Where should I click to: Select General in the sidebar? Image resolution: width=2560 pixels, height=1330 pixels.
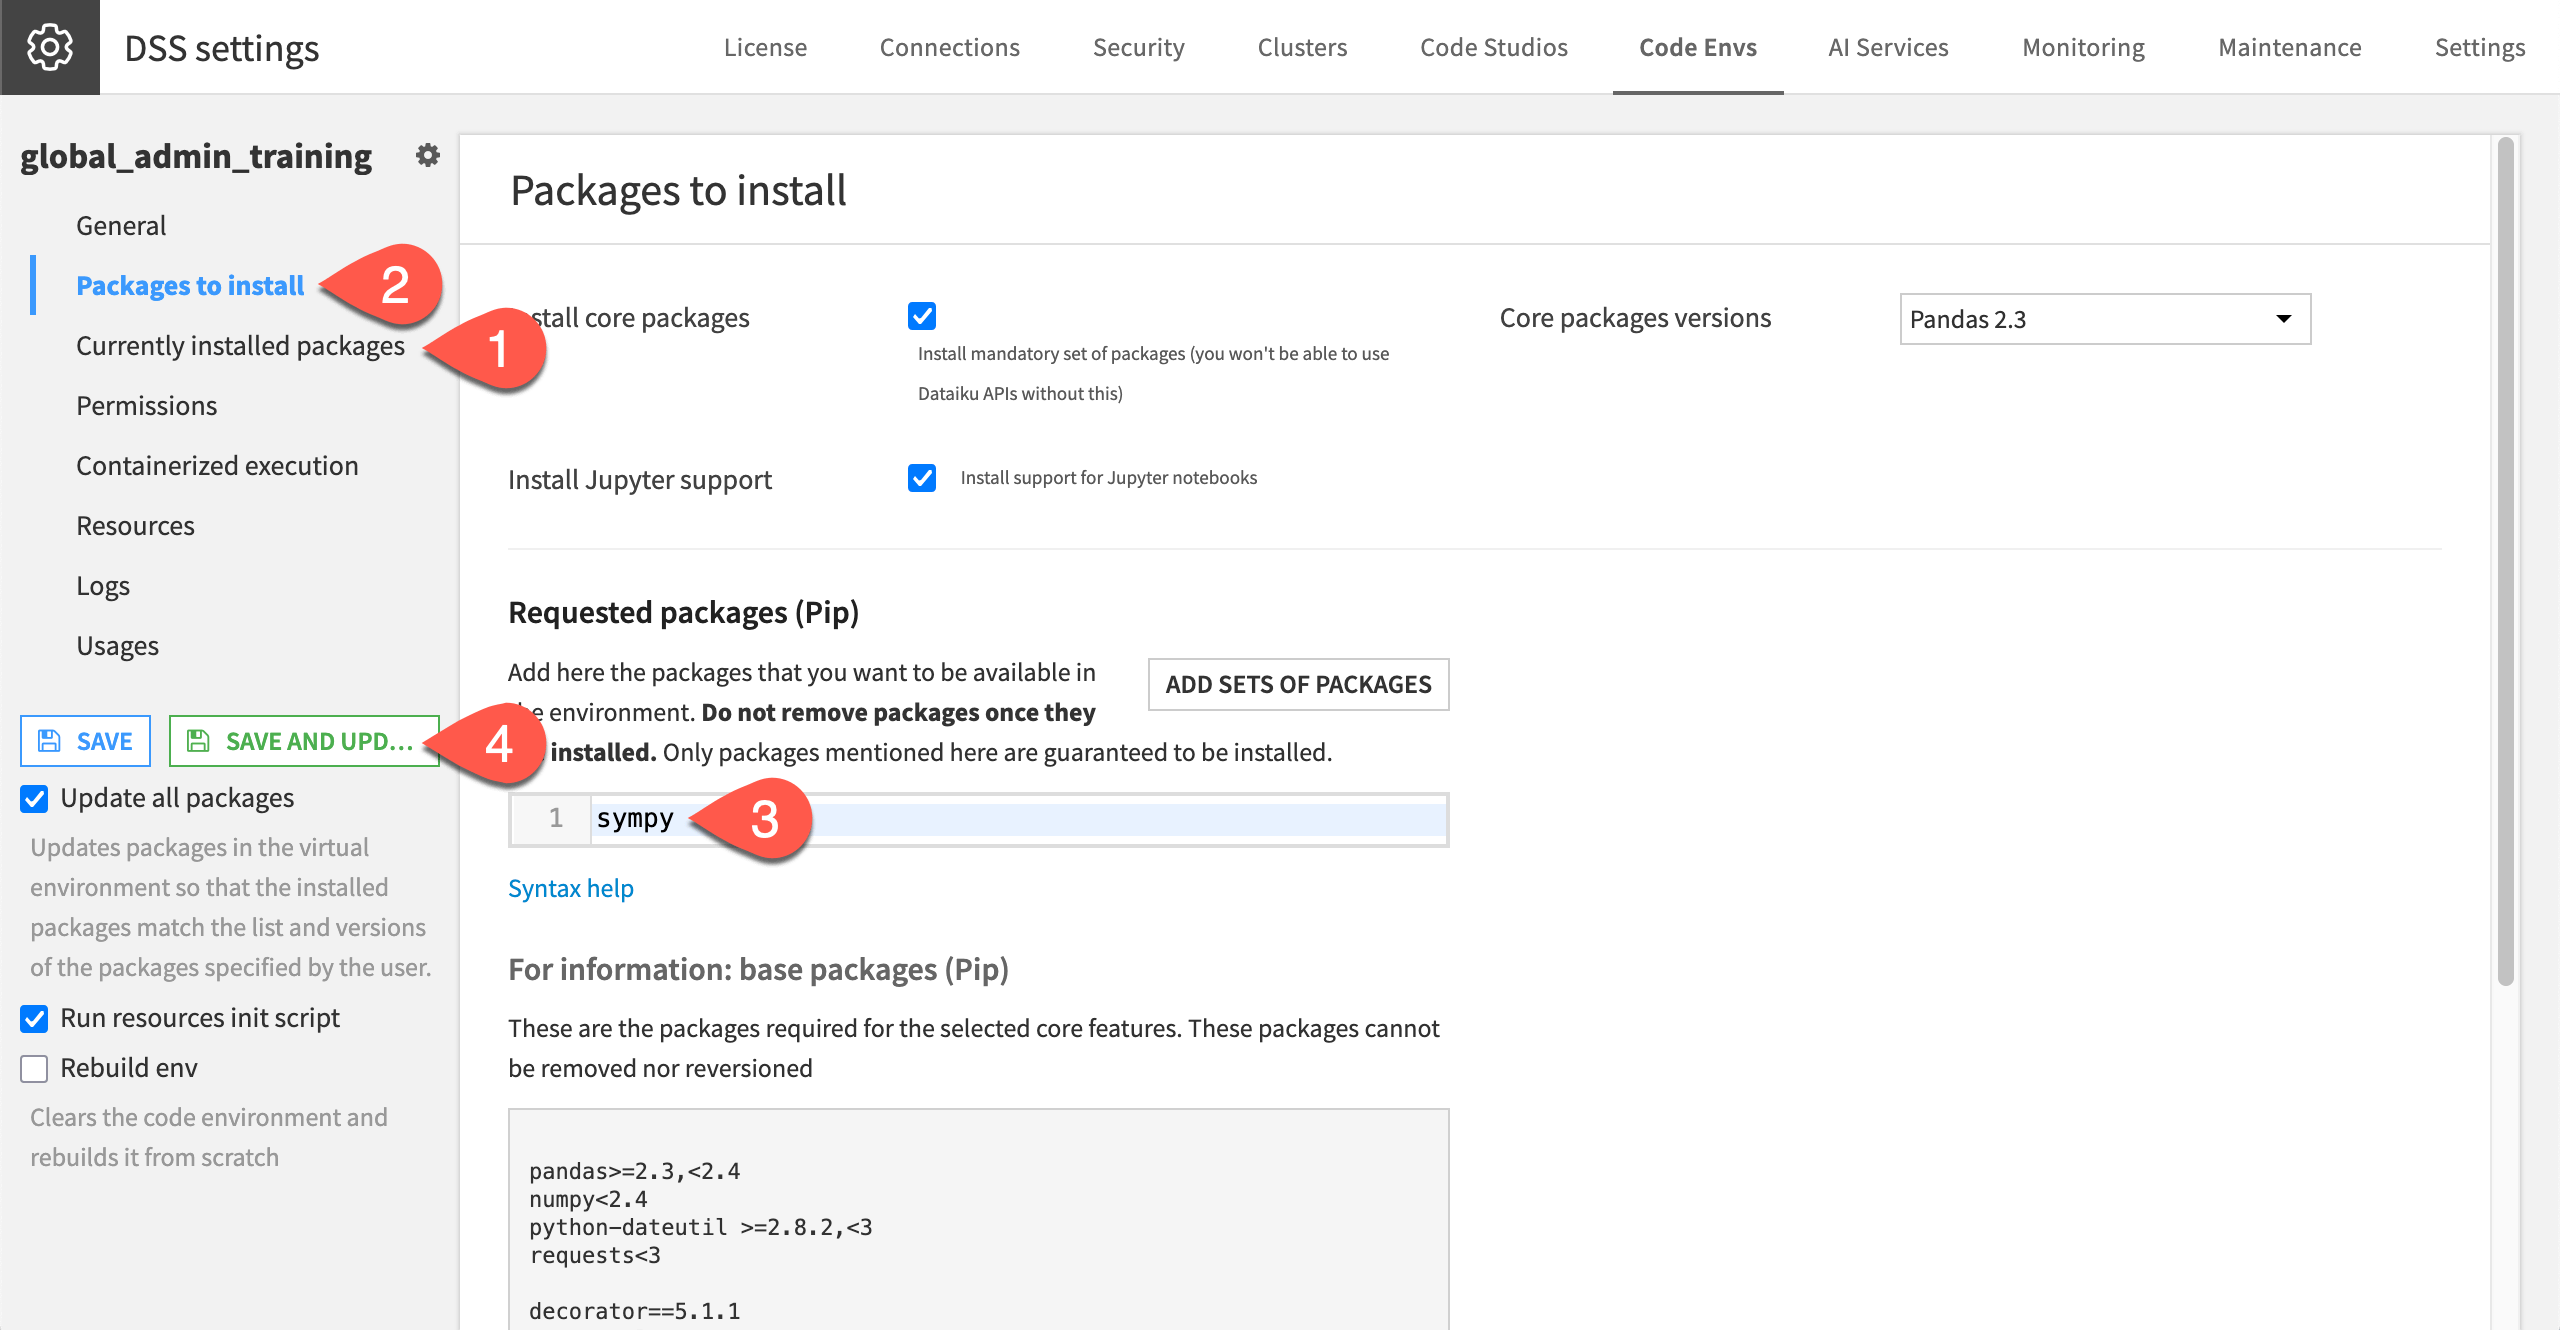[121, 225]
